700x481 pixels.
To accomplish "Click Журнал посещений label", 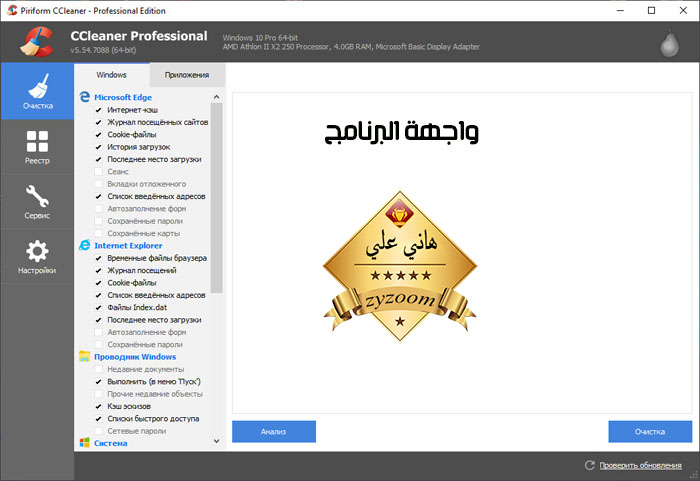I will point(142,270).
